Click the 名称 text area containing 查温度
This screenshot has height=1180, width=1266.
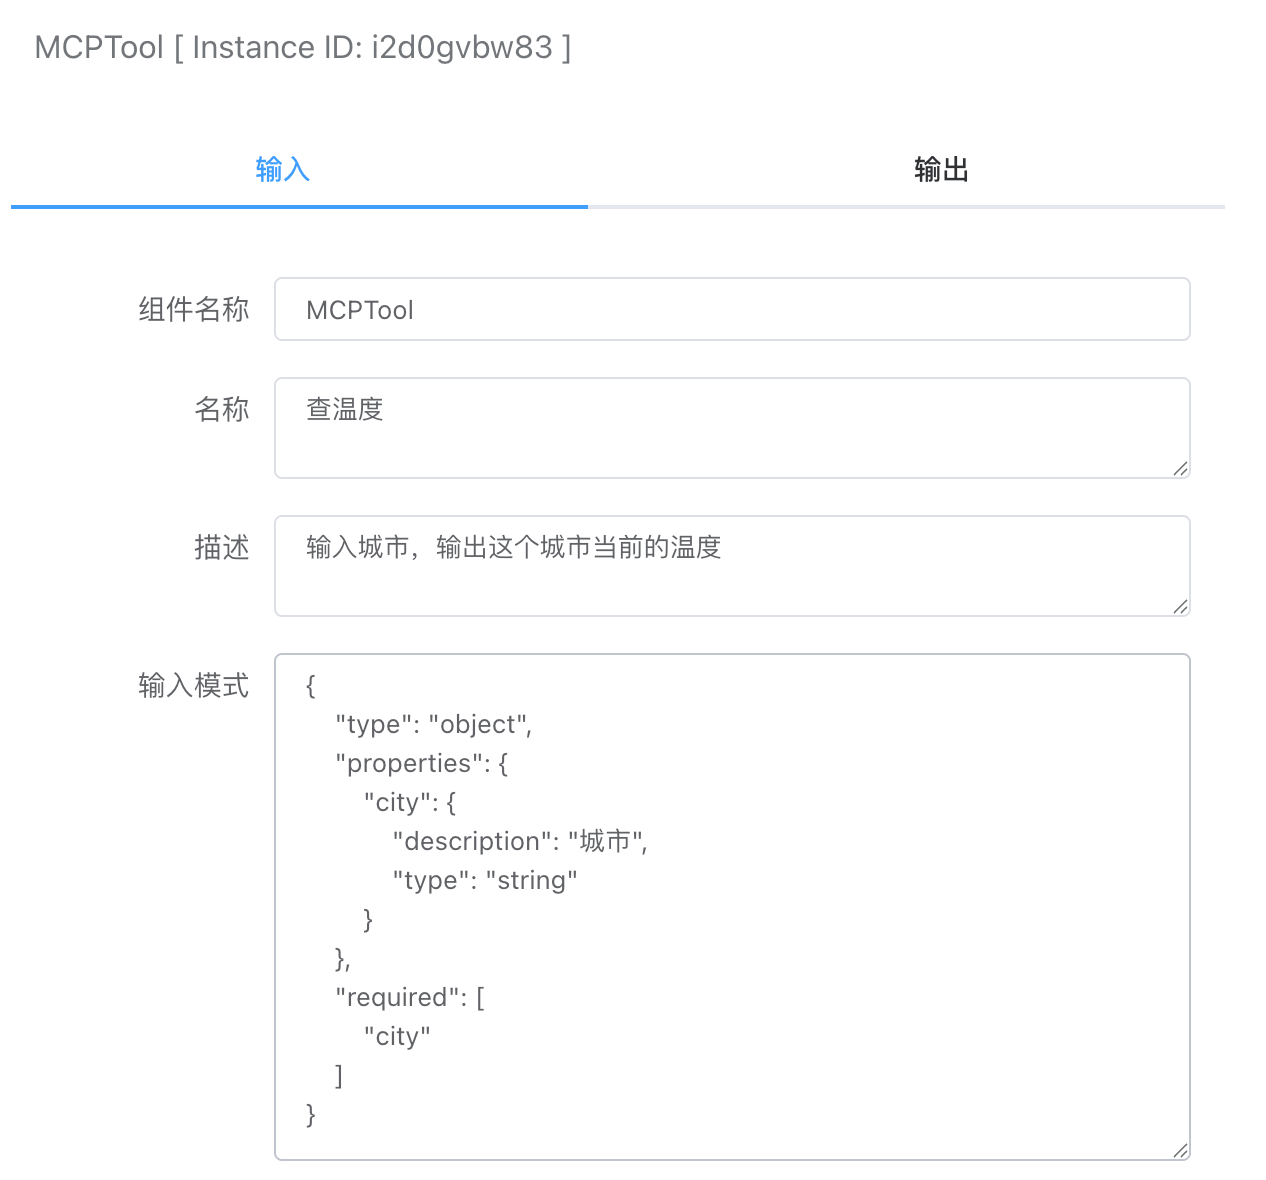(700, 427)
